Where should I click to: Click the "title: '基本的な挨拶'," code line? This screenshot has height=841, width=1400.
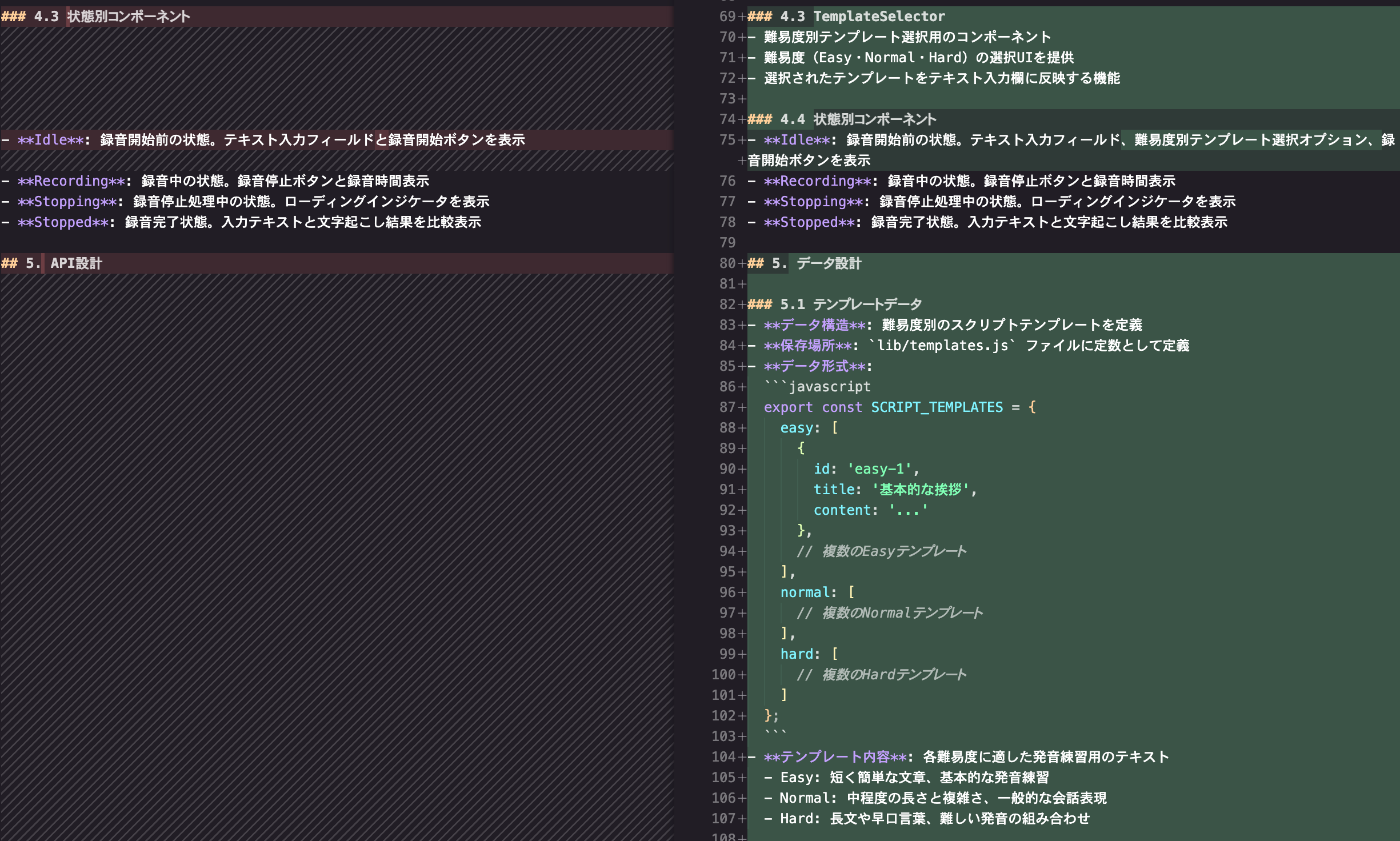point(895,489)
